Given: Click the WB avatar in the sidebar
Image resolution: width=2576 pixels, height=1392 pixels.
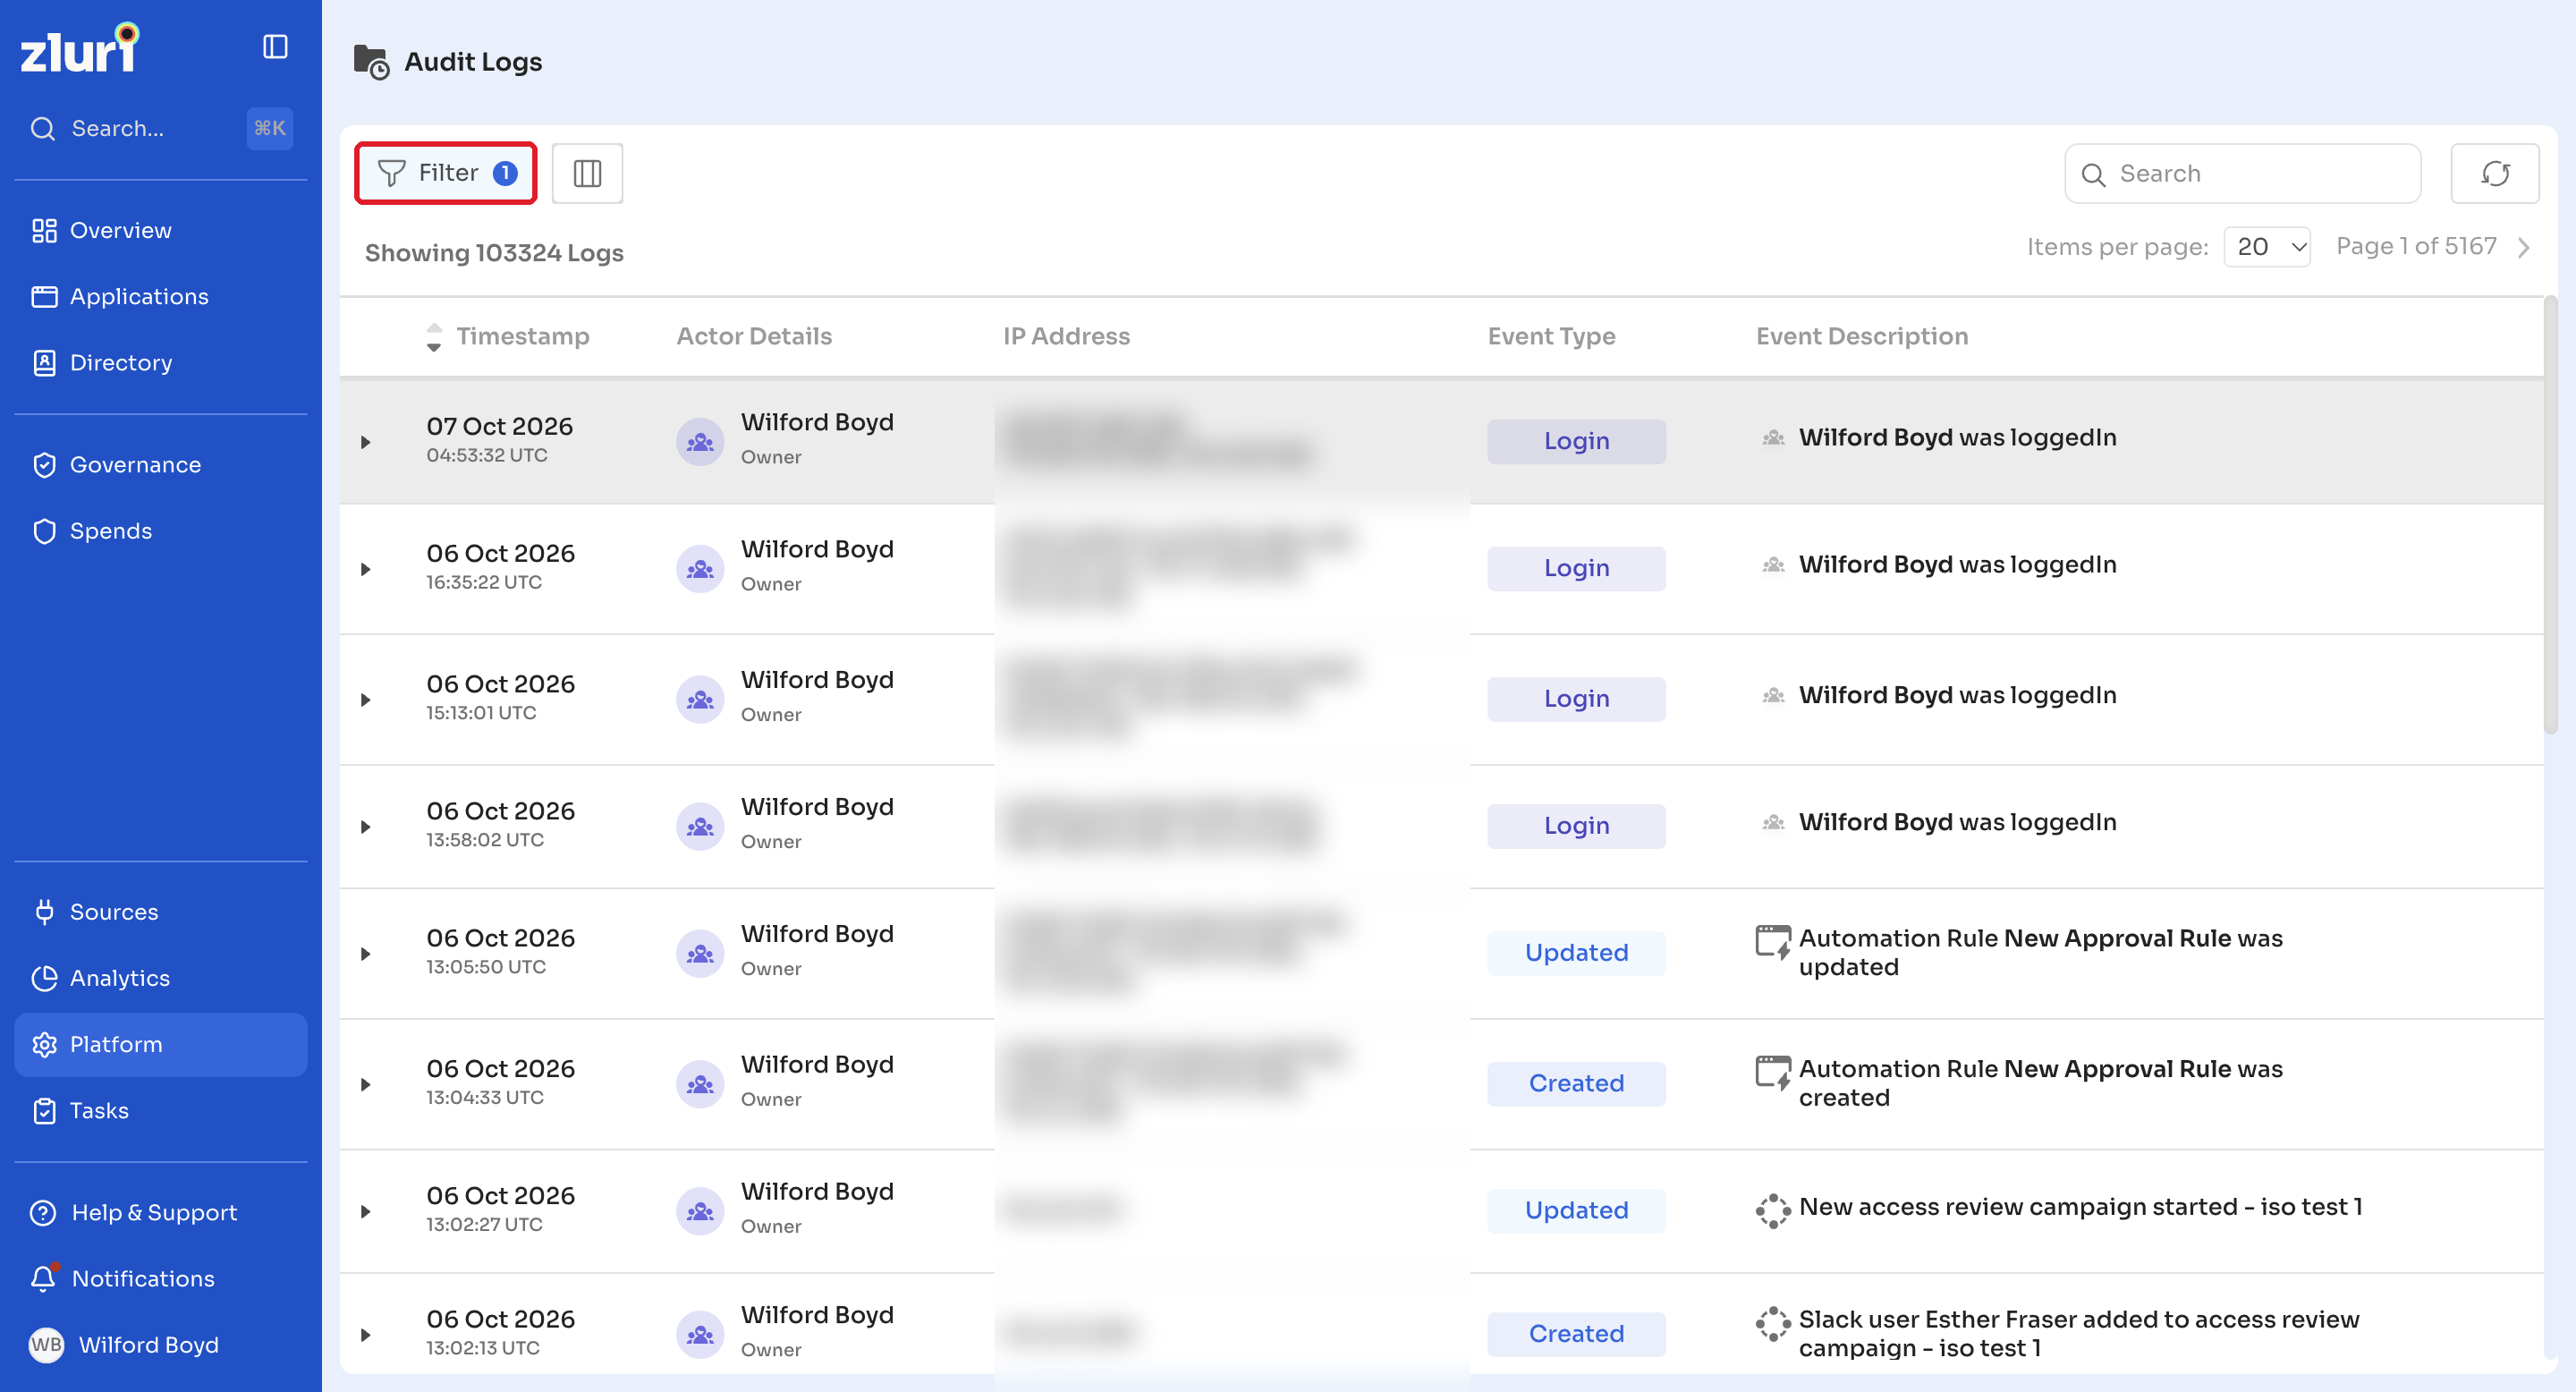Looking at the screenshot, I should 46,1344.
